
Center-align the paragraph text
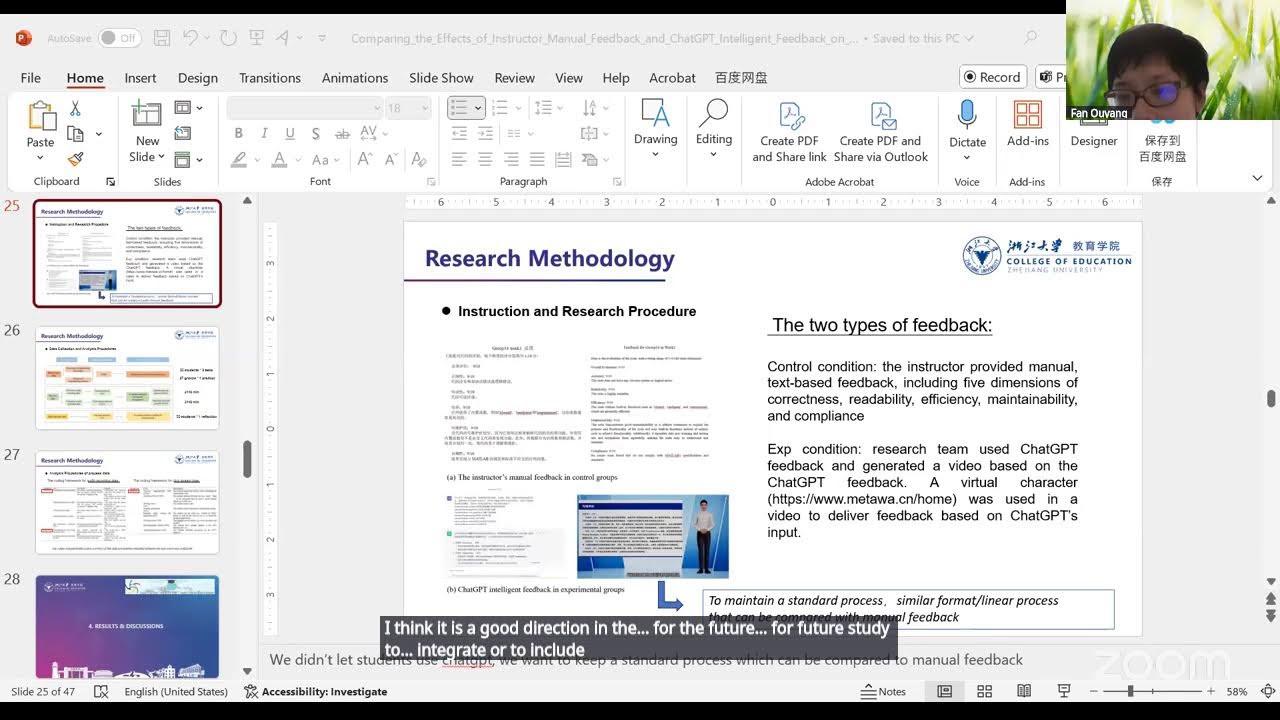(485, 159)
